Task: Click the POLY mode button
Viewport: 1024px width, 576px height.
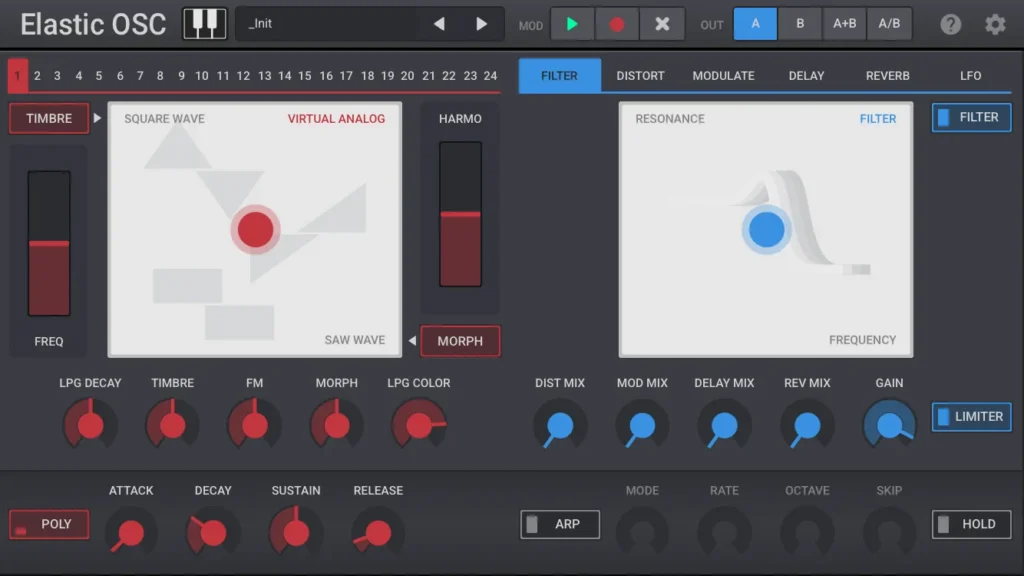Action: [49, 524]
